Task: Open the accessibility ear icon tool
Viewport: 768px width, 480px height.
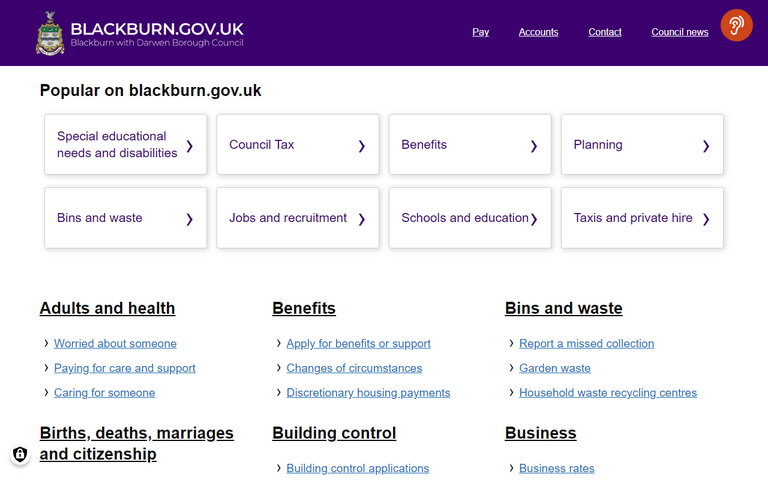Action: (x=736, y=25)
